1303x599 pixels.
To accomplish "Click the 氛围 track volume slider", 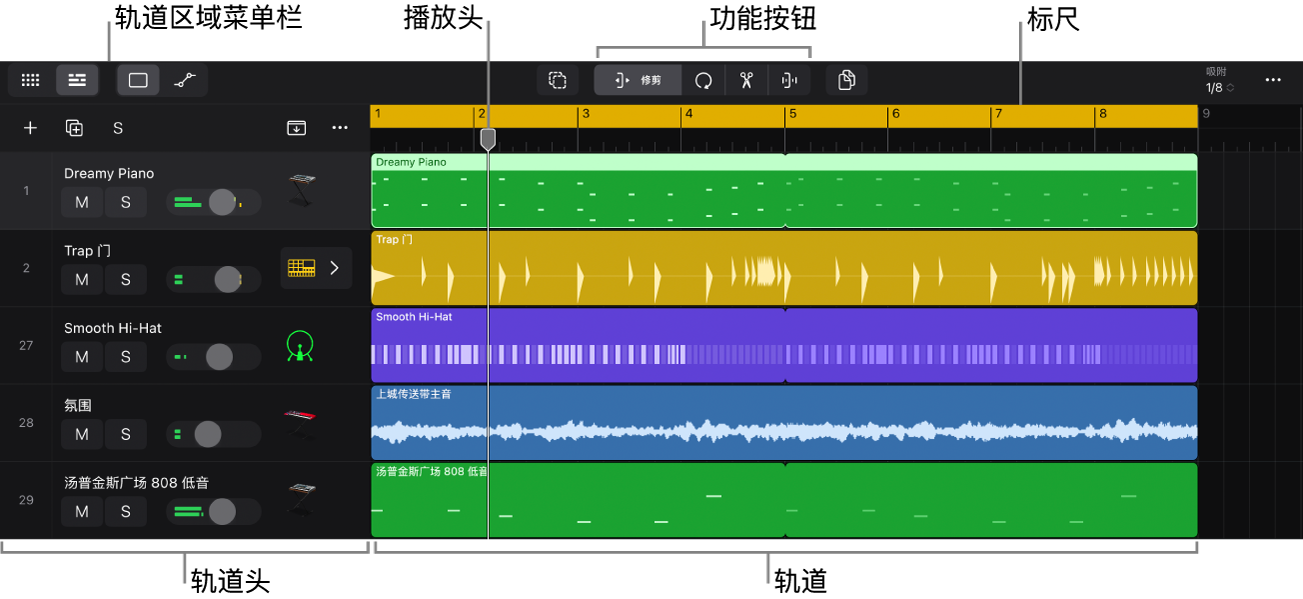I will coord(213,434).
